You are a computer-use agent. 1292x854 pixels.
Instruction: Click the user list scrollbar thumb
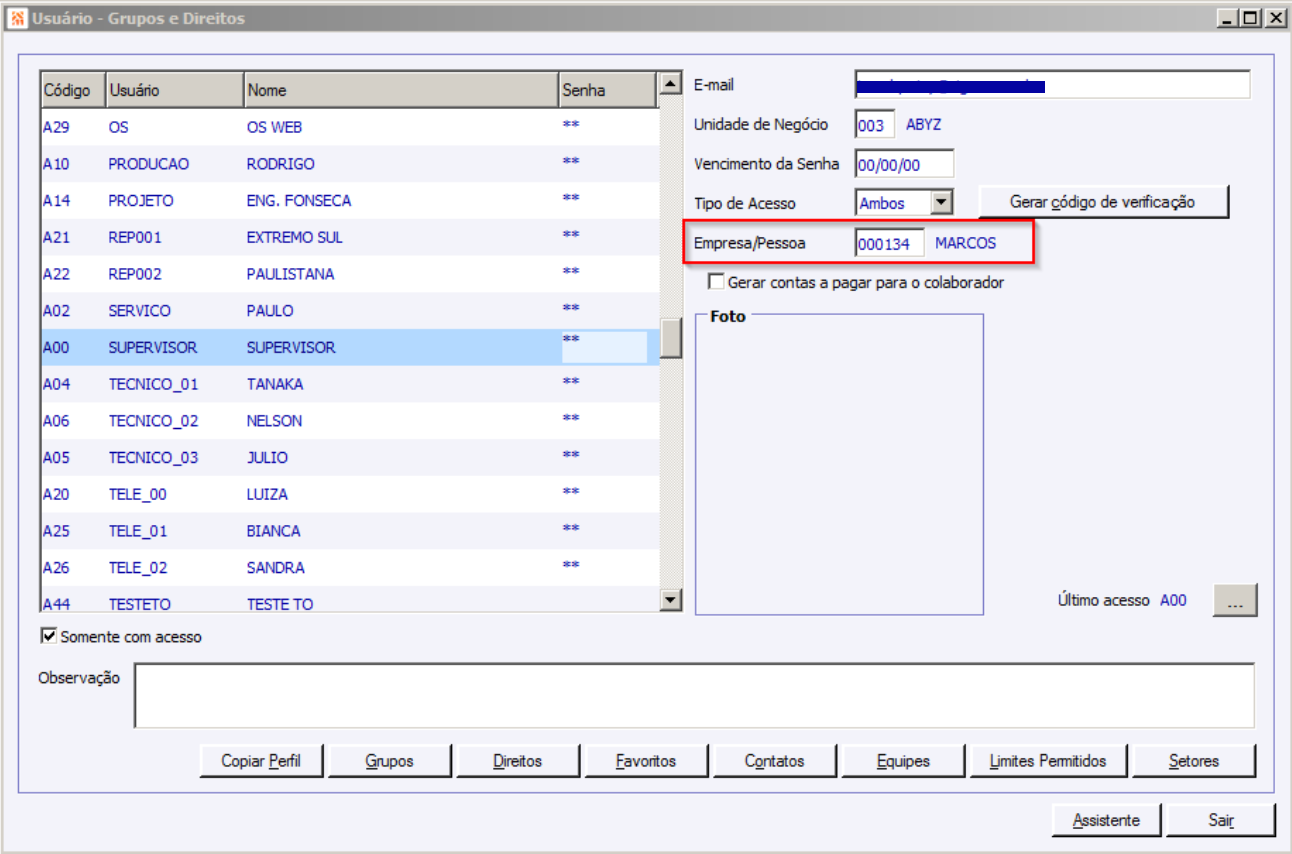click(671, 340)
